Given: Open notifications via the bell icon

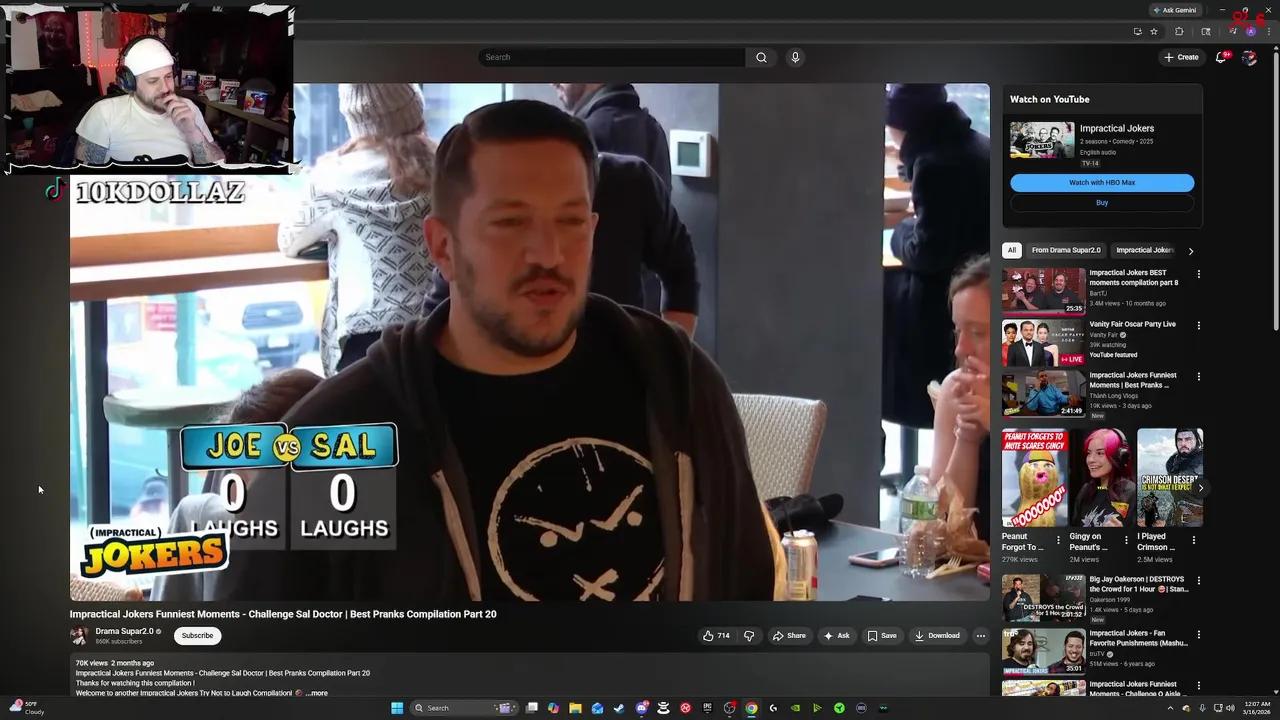Looking at the screenshot, I should (1220, 57).
